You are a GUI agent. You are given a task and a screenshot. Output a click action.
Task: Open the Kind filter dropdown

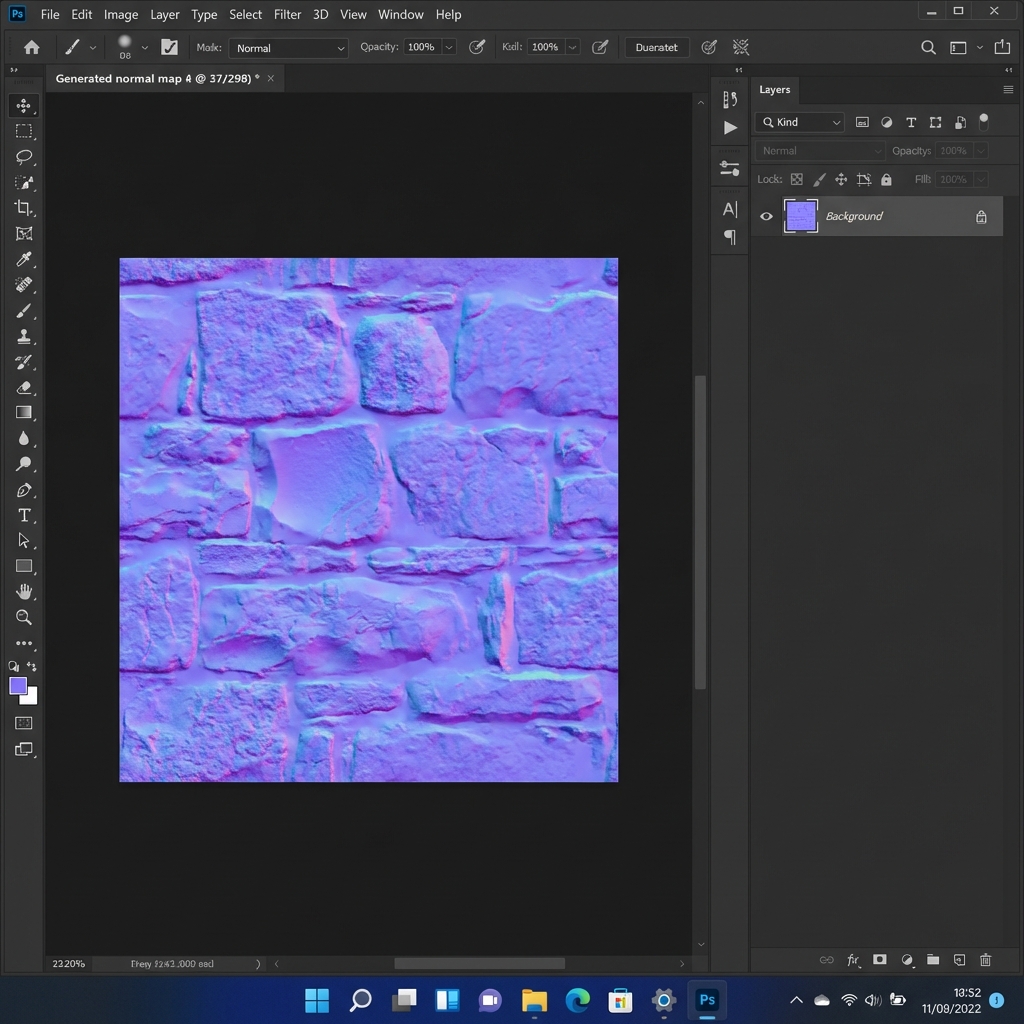point(798,121)
